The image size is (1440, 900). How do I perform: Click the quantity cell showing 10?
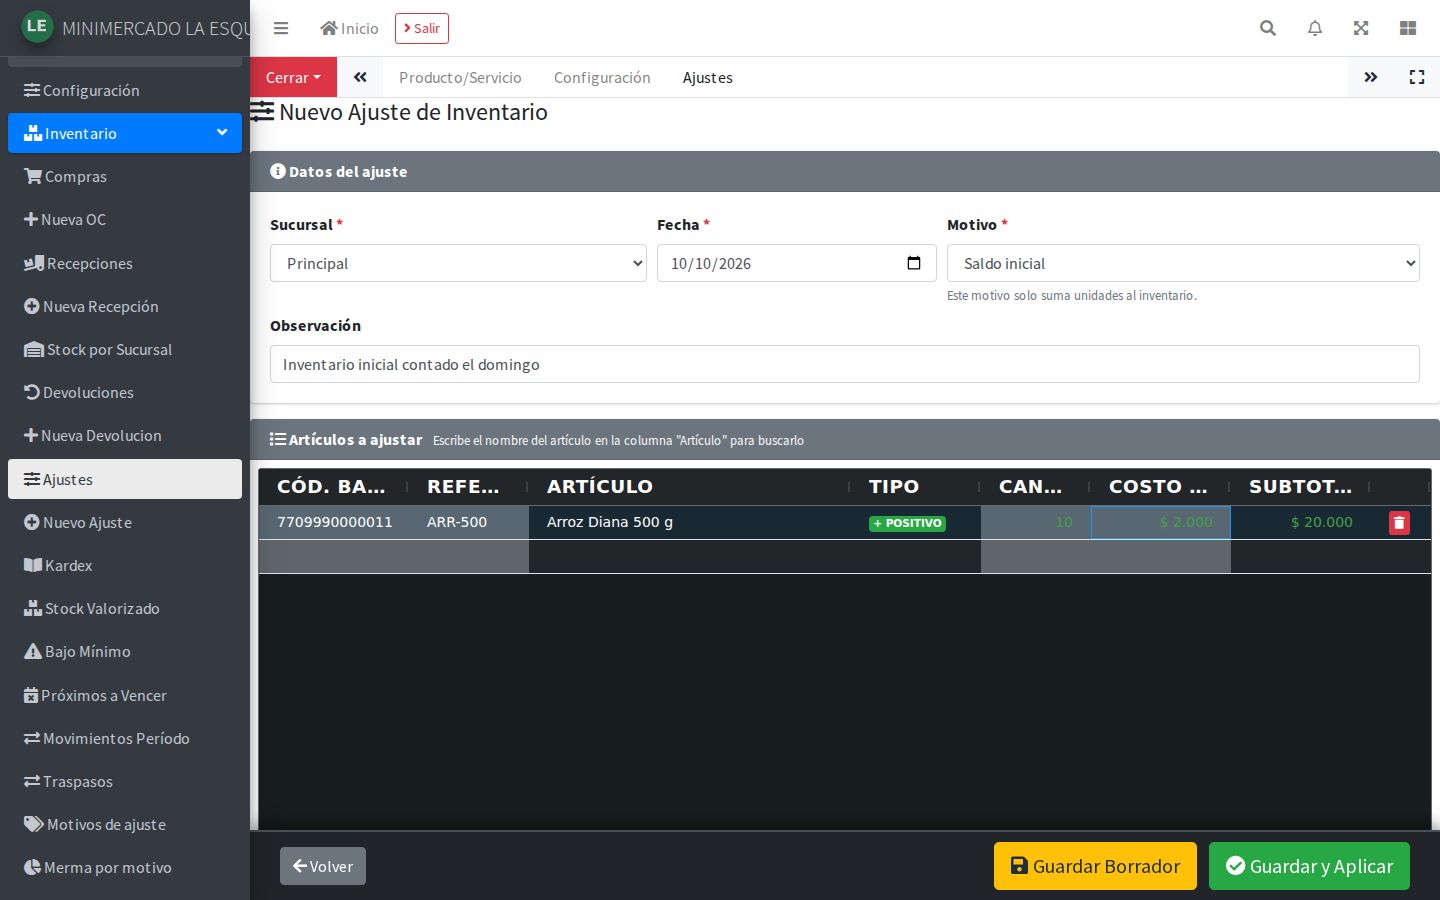coord(1036,522)
